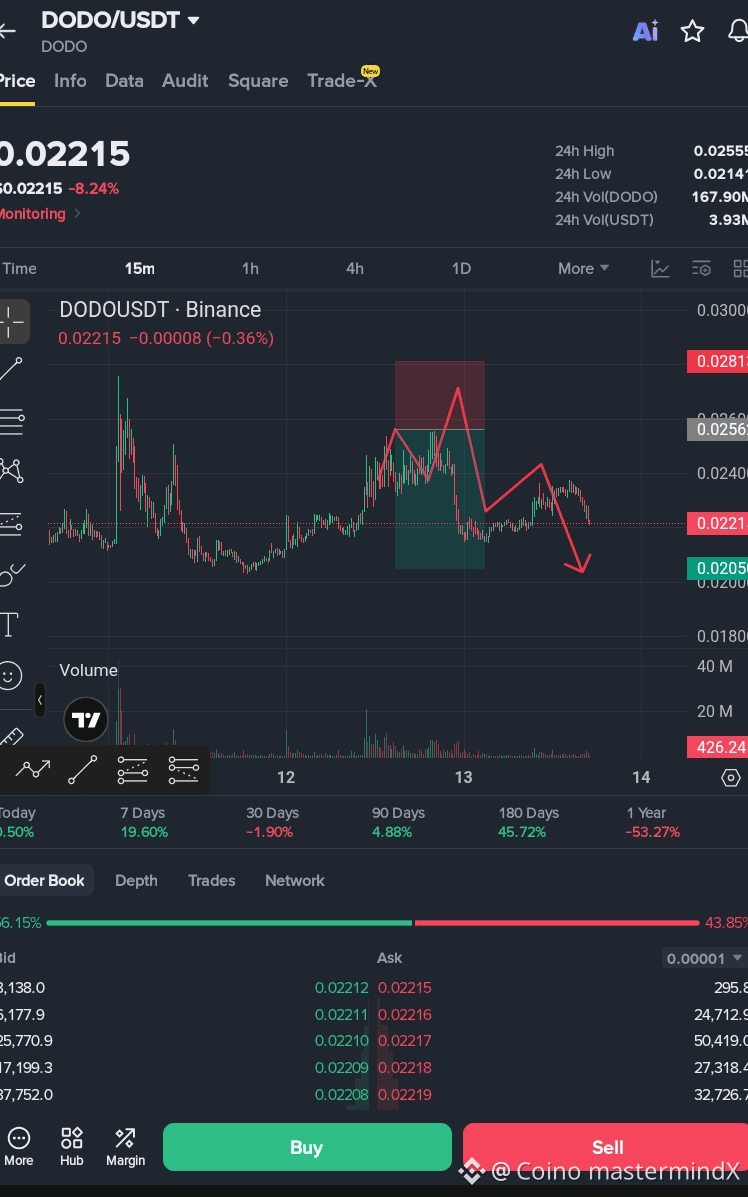The height and width of the screenshot is (1197, 748).
Task: Click the 0.0205 green price label
Action: click(717, 568)
